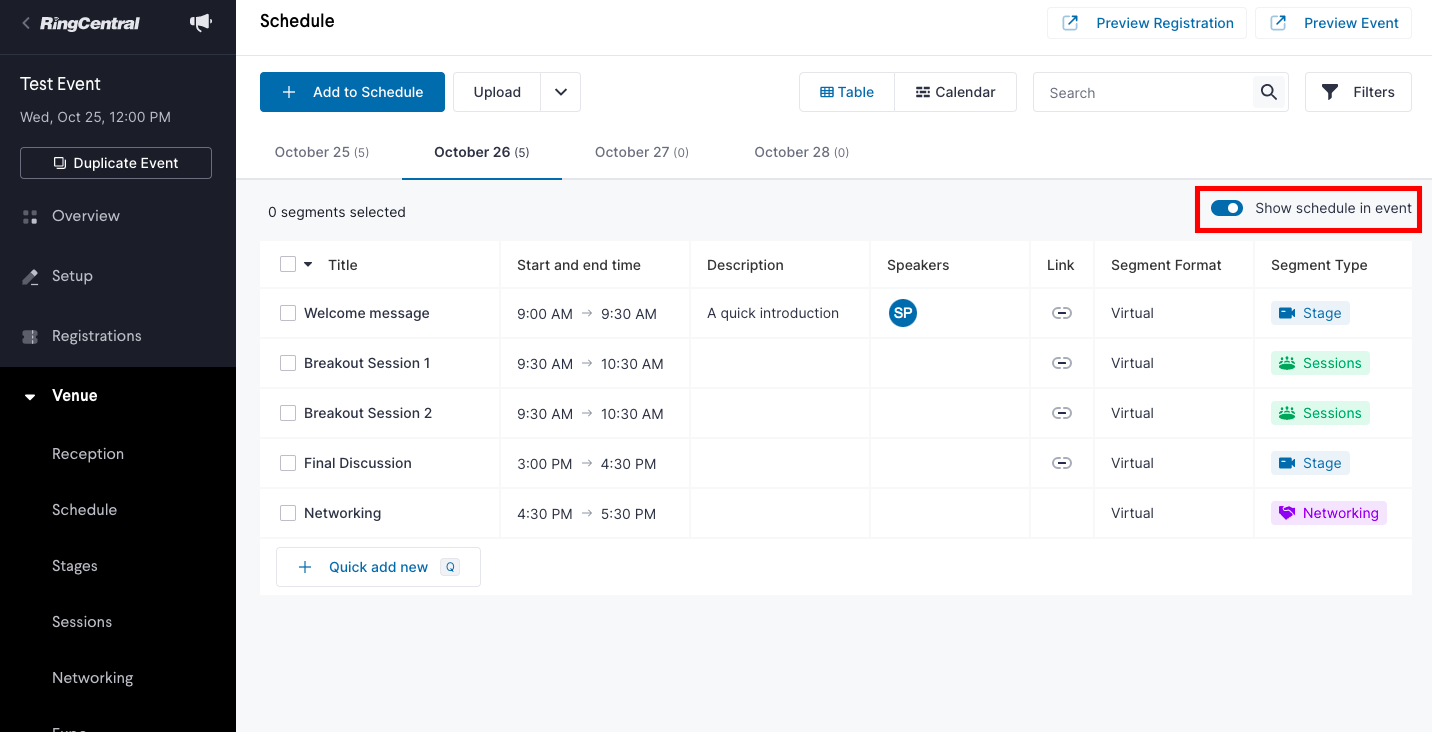Open the Upload dropdown arrow
Image resolution: width=1432 pixels, height=732 pixels.
click(561, 92)
